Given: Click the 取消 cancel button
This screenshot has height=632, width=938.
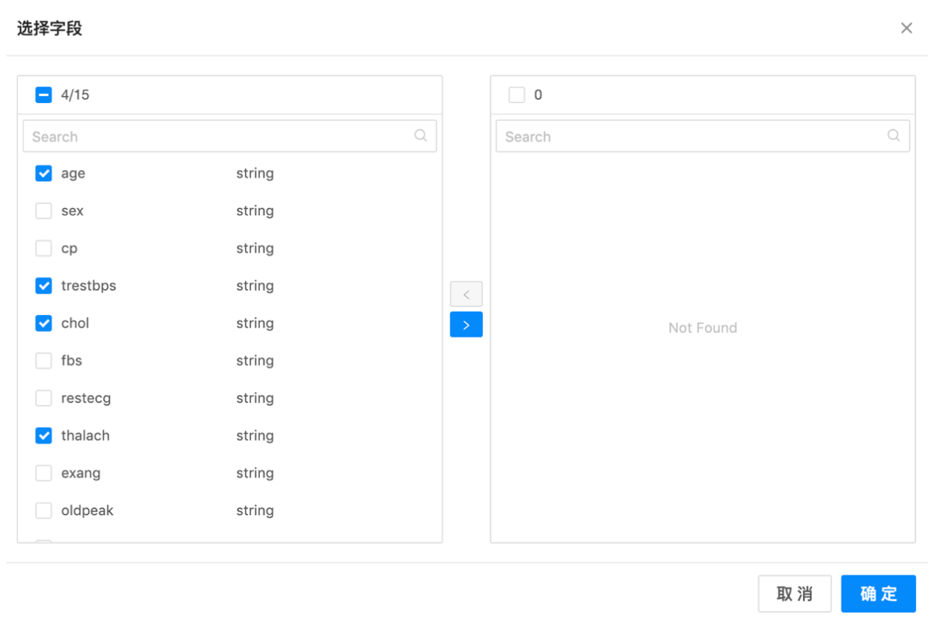Looking at the screenshot, I should [x=794, y=594].
